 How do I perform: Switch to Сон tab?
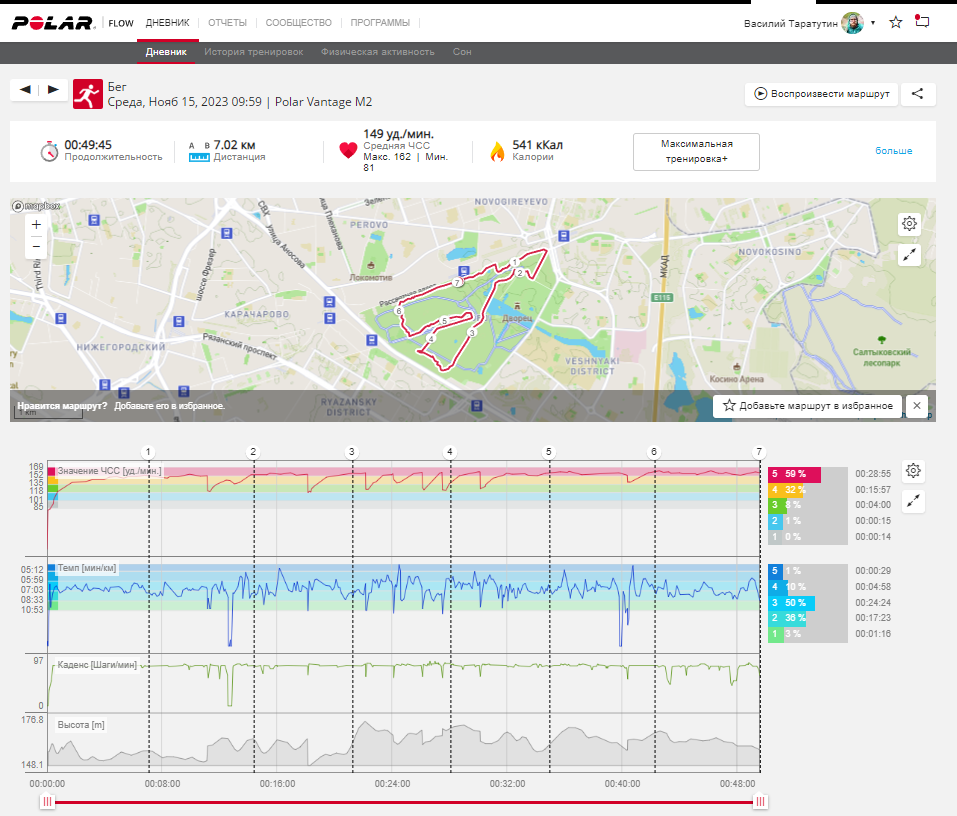coord(462,52)
